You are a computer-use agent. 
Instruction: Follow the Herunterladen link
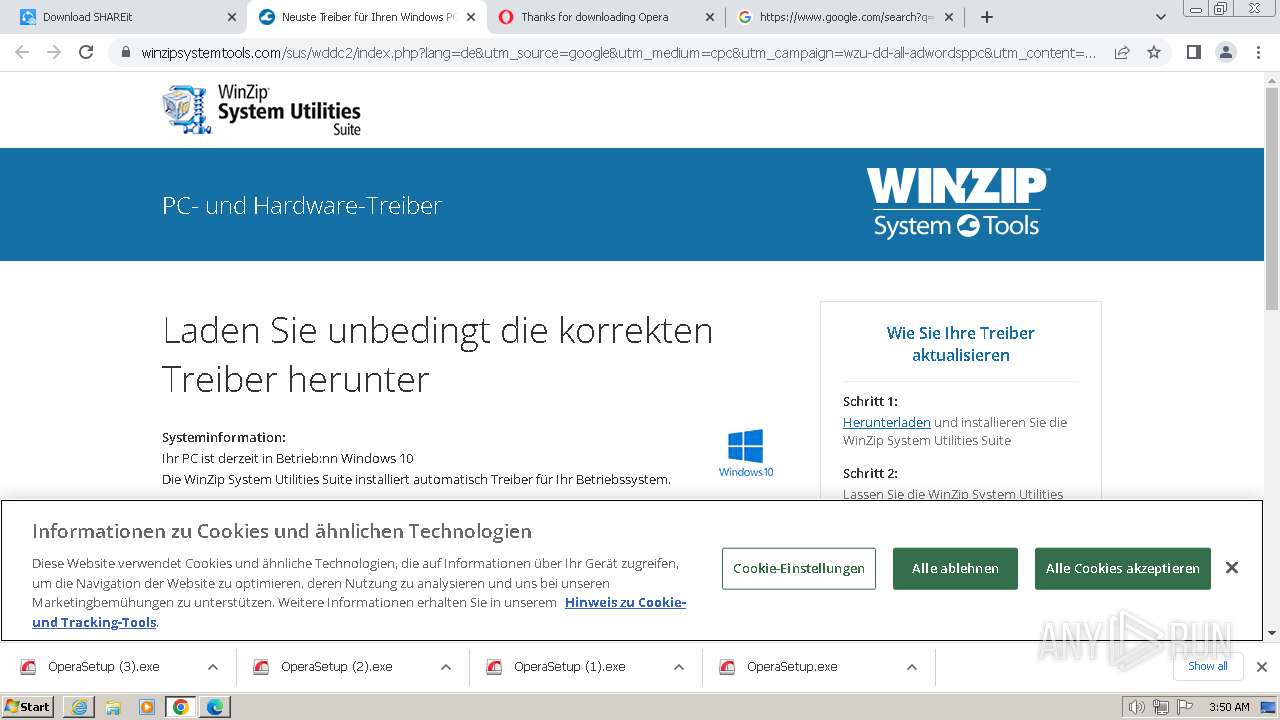[x=886, y=422]
